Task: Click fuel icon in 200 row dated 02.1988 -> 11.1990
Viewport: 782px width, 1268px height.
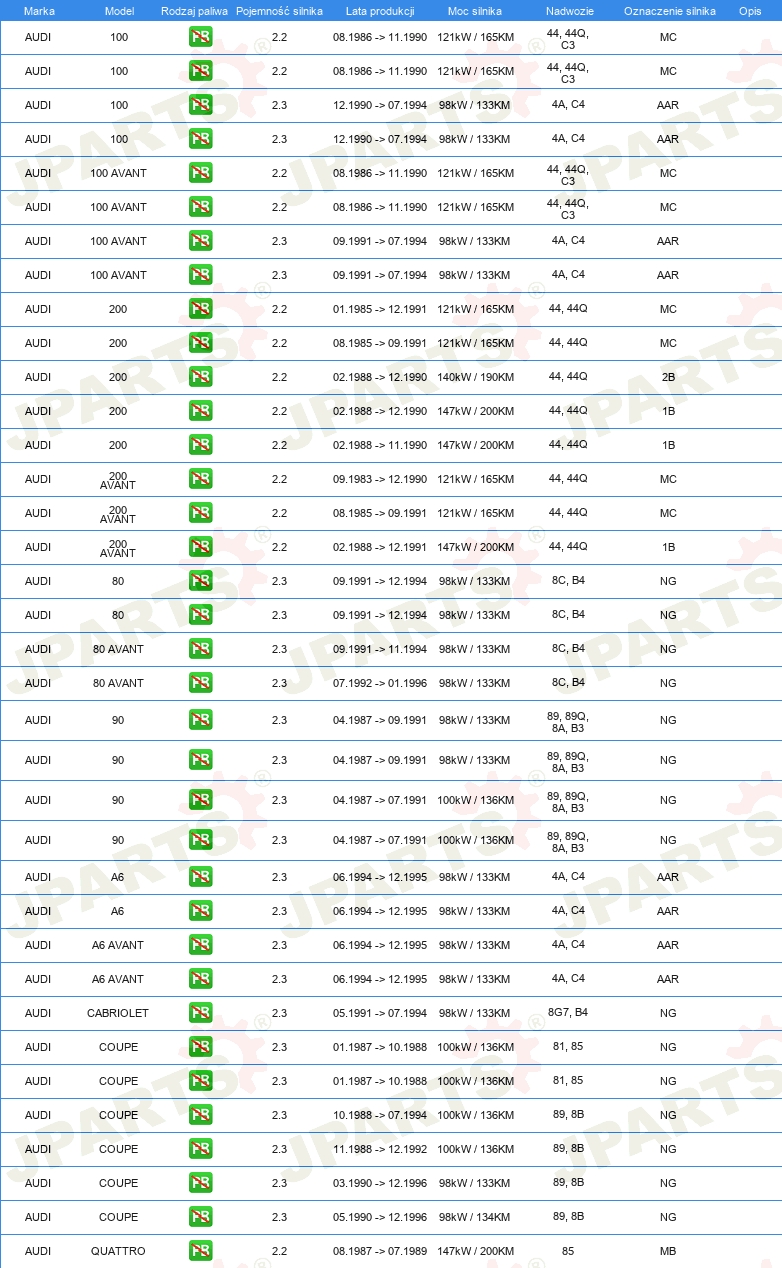Action: (200, 445)
